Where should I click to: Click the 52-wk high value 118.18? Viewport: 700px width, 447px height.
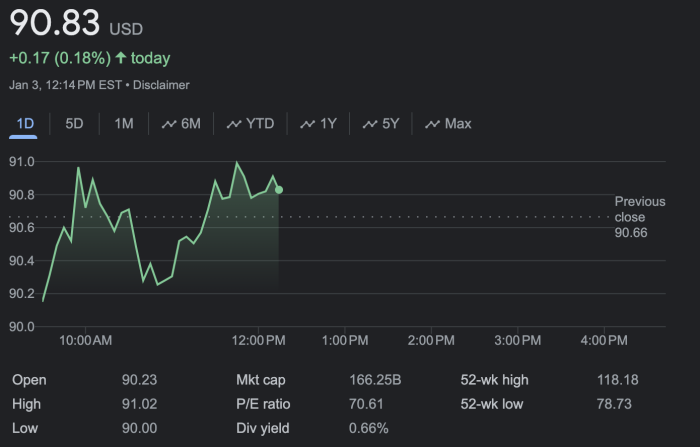618,380
